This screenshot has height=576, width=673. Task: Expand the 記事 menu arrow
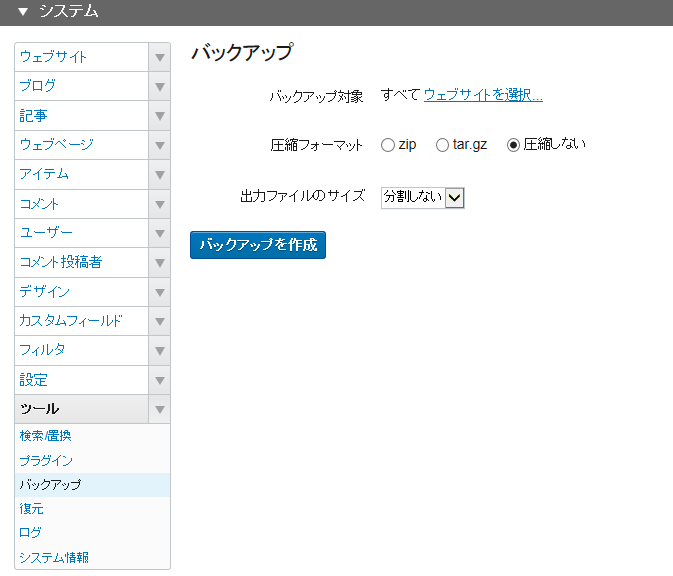pos(160,116)
